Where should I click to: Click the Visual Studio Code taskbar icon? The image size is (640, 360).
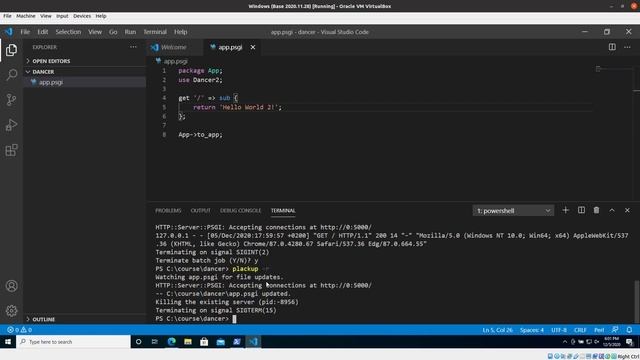click(x=253, y=342)
